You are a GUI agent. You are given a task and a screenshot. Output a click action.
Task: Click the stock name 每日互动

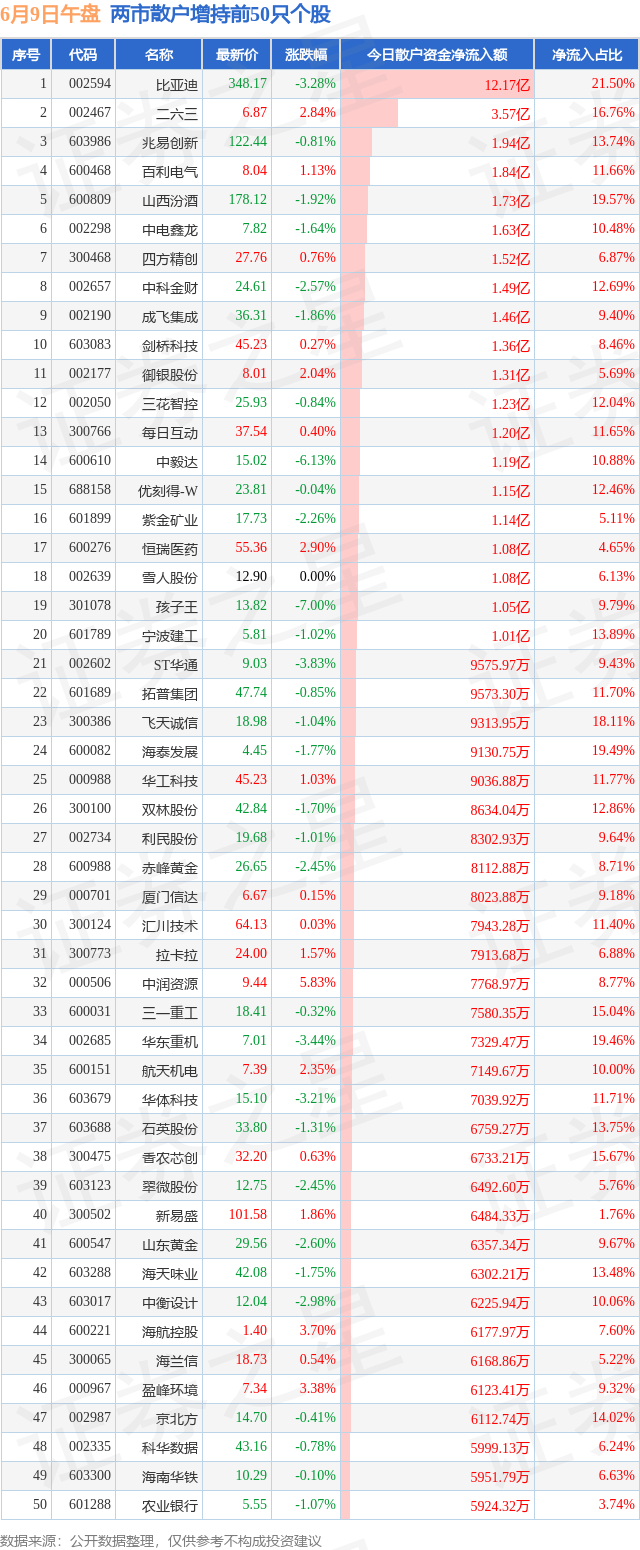(x=170, y=432)
